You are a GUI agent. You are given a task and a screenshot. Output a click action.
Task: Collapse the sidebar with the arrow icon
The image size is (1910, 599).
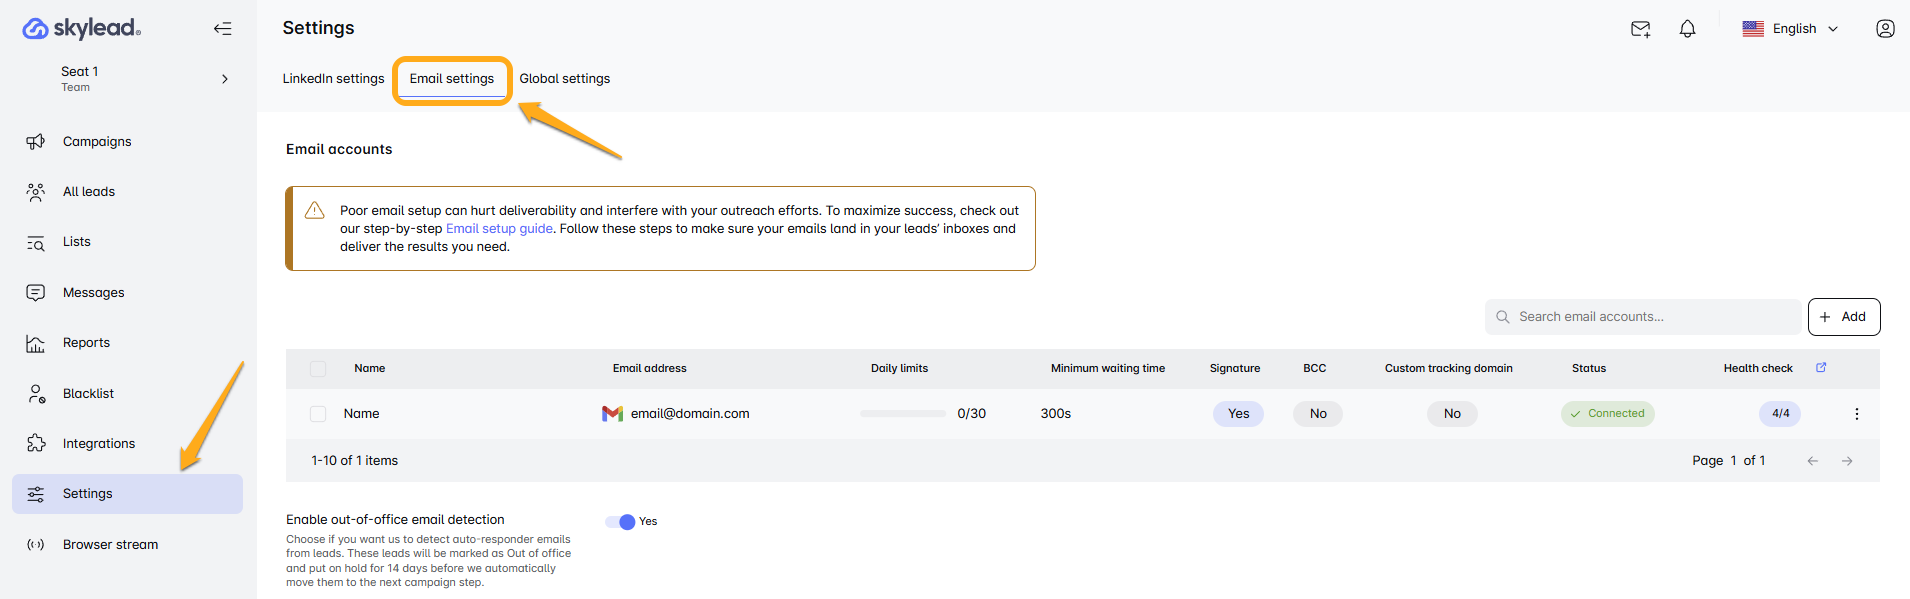click(222, 29)
